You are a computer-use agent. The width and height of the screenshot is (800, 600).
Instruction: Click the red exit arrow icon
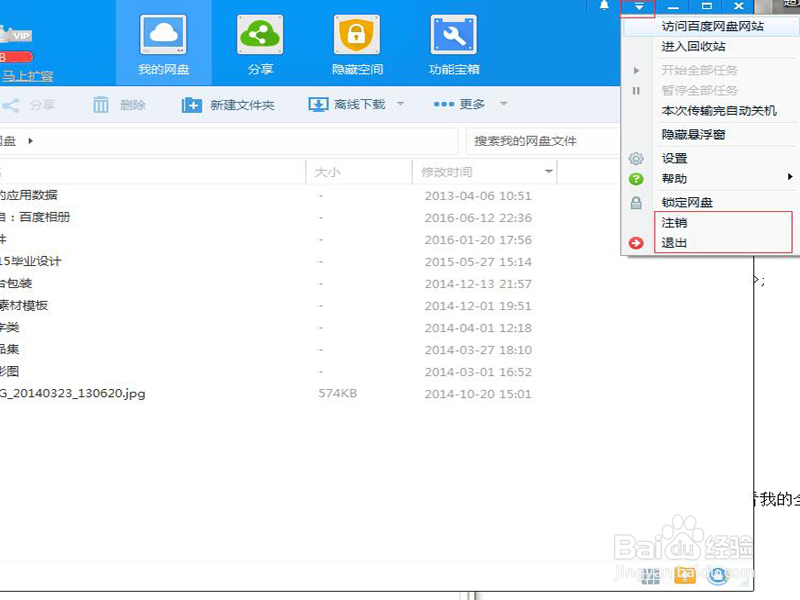(x=636, y=243)
